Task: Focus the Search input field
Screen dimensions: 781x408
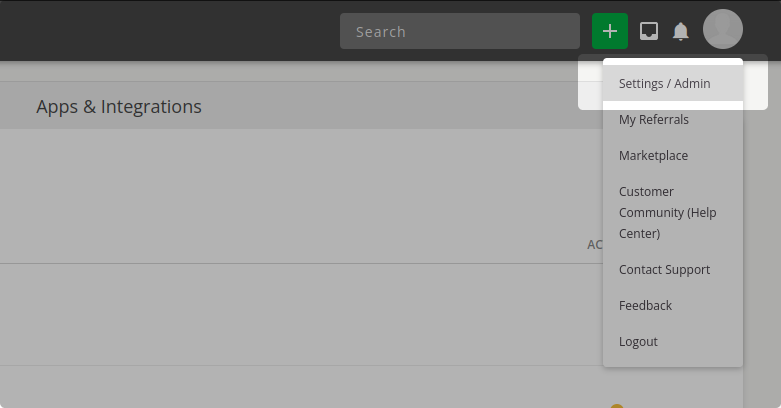Action: pyautogui.click(x=459, y=31)
